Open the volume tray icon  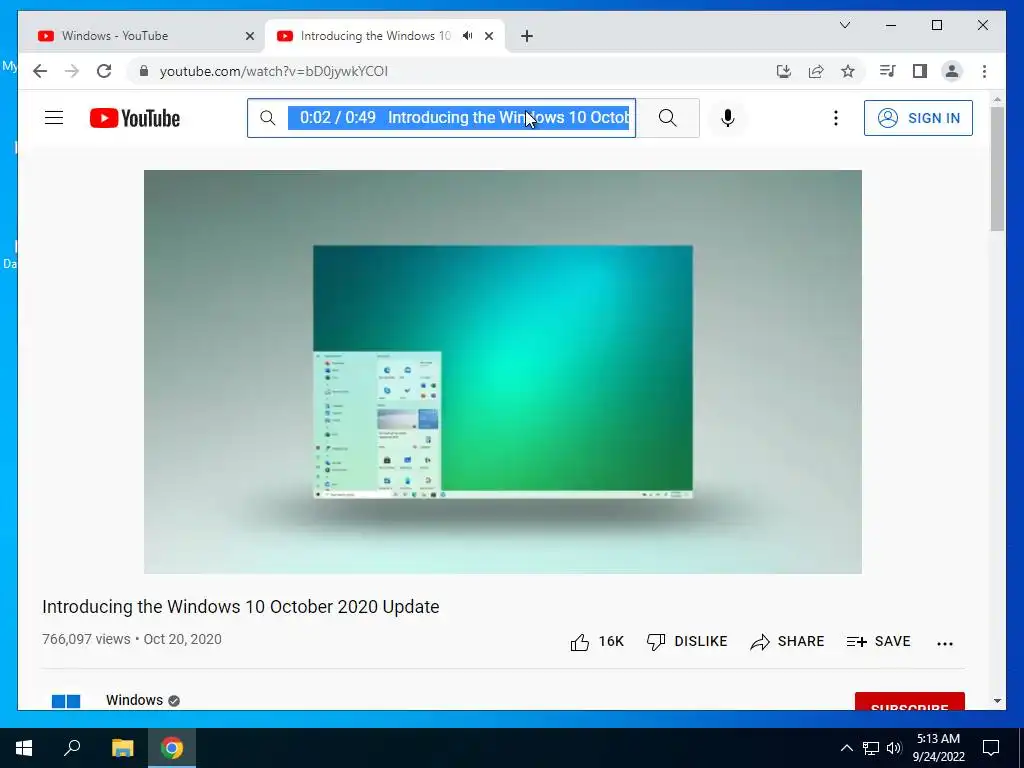click(x=894, y=748)
